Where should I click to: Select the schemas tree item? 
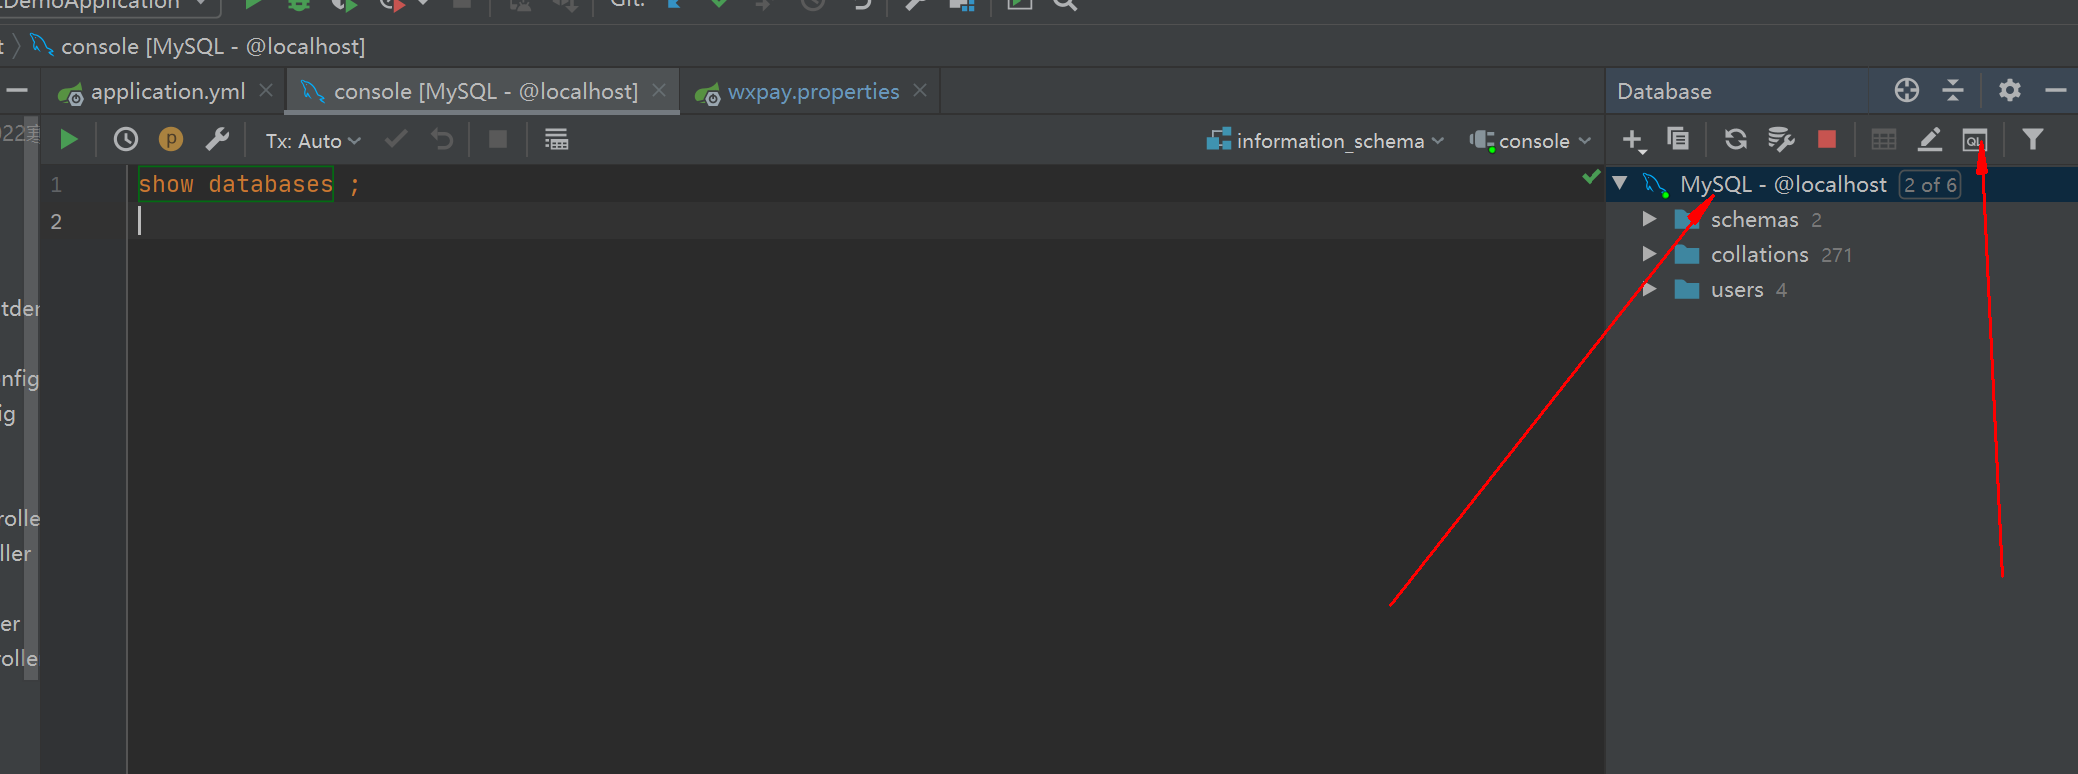tap(1754, 219)
